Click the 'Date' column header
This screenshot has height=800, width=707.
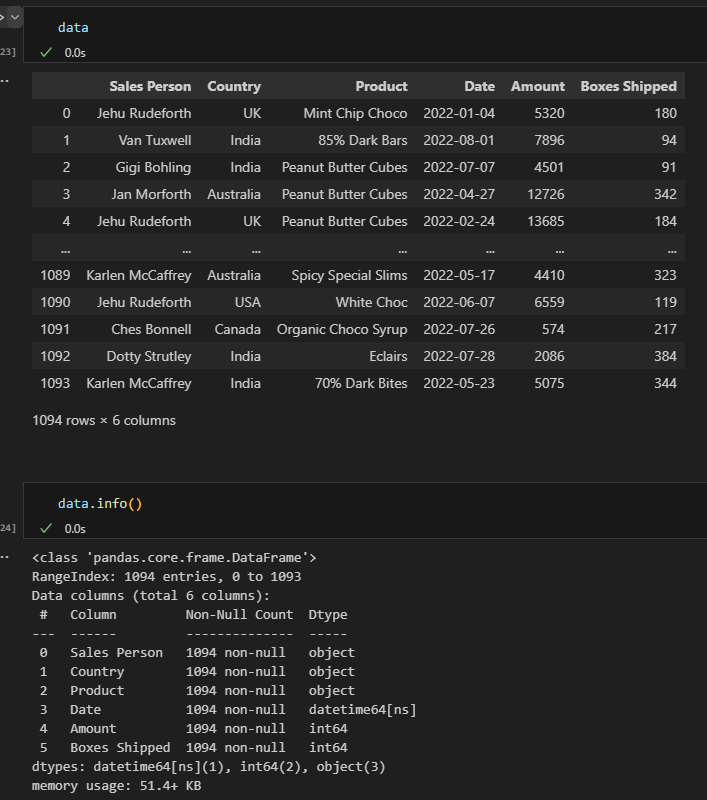pos(479,86)
